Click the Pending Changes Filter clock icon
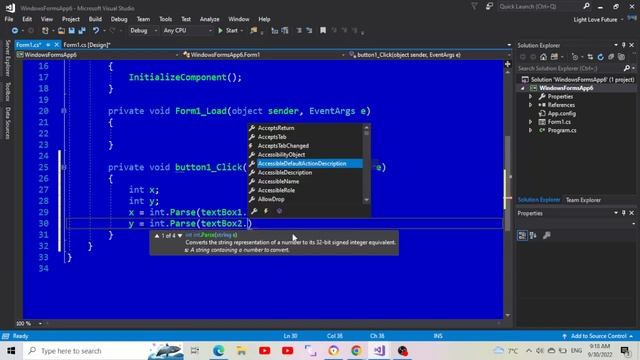This screenshot has width=640, height=360. [575, 57]
